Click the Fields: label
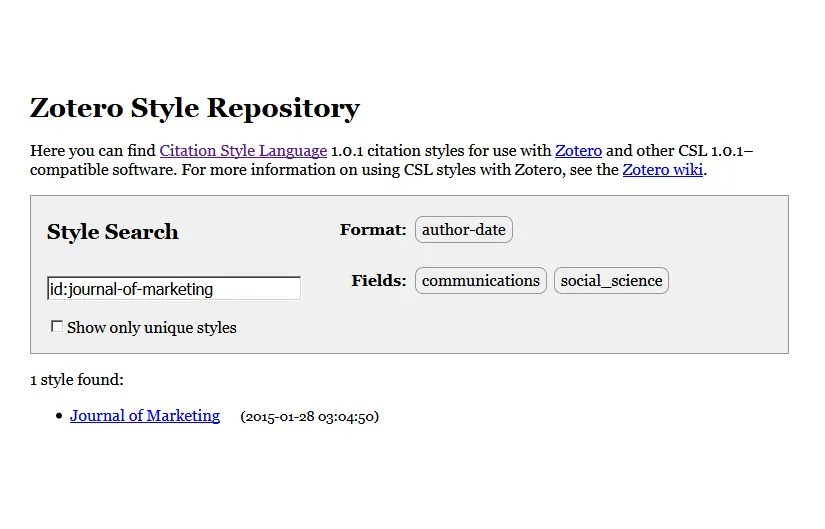 pos(379,281)
